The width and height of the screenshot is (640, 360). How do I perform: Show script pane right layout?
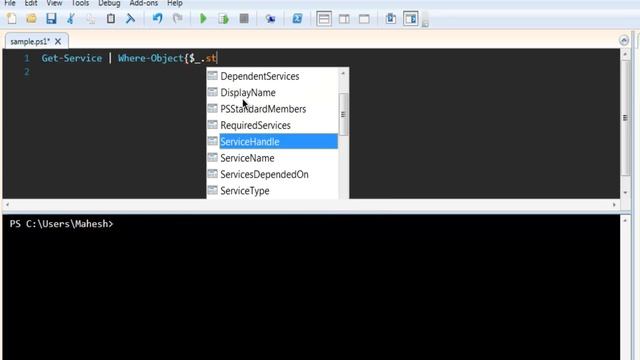tap(344, 19)
